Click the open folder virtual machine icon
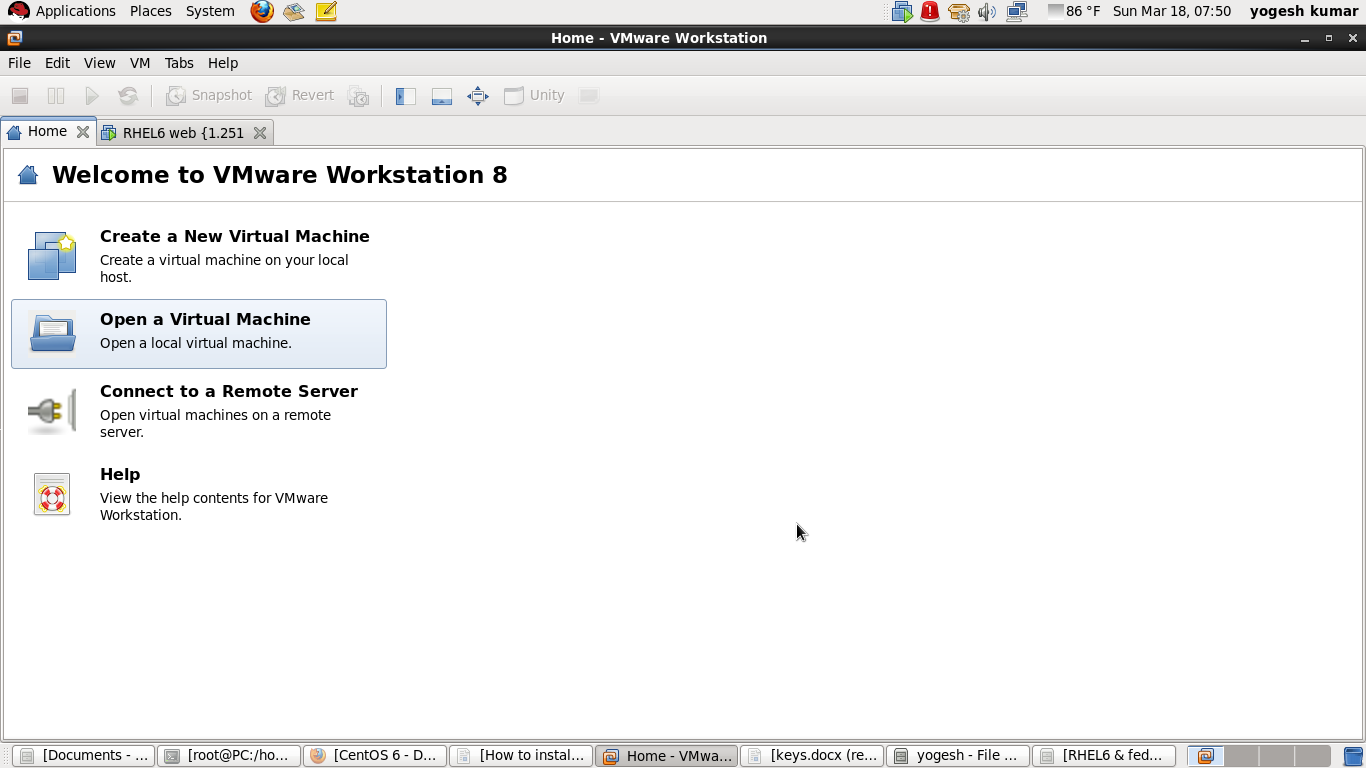 pos(52,333)
